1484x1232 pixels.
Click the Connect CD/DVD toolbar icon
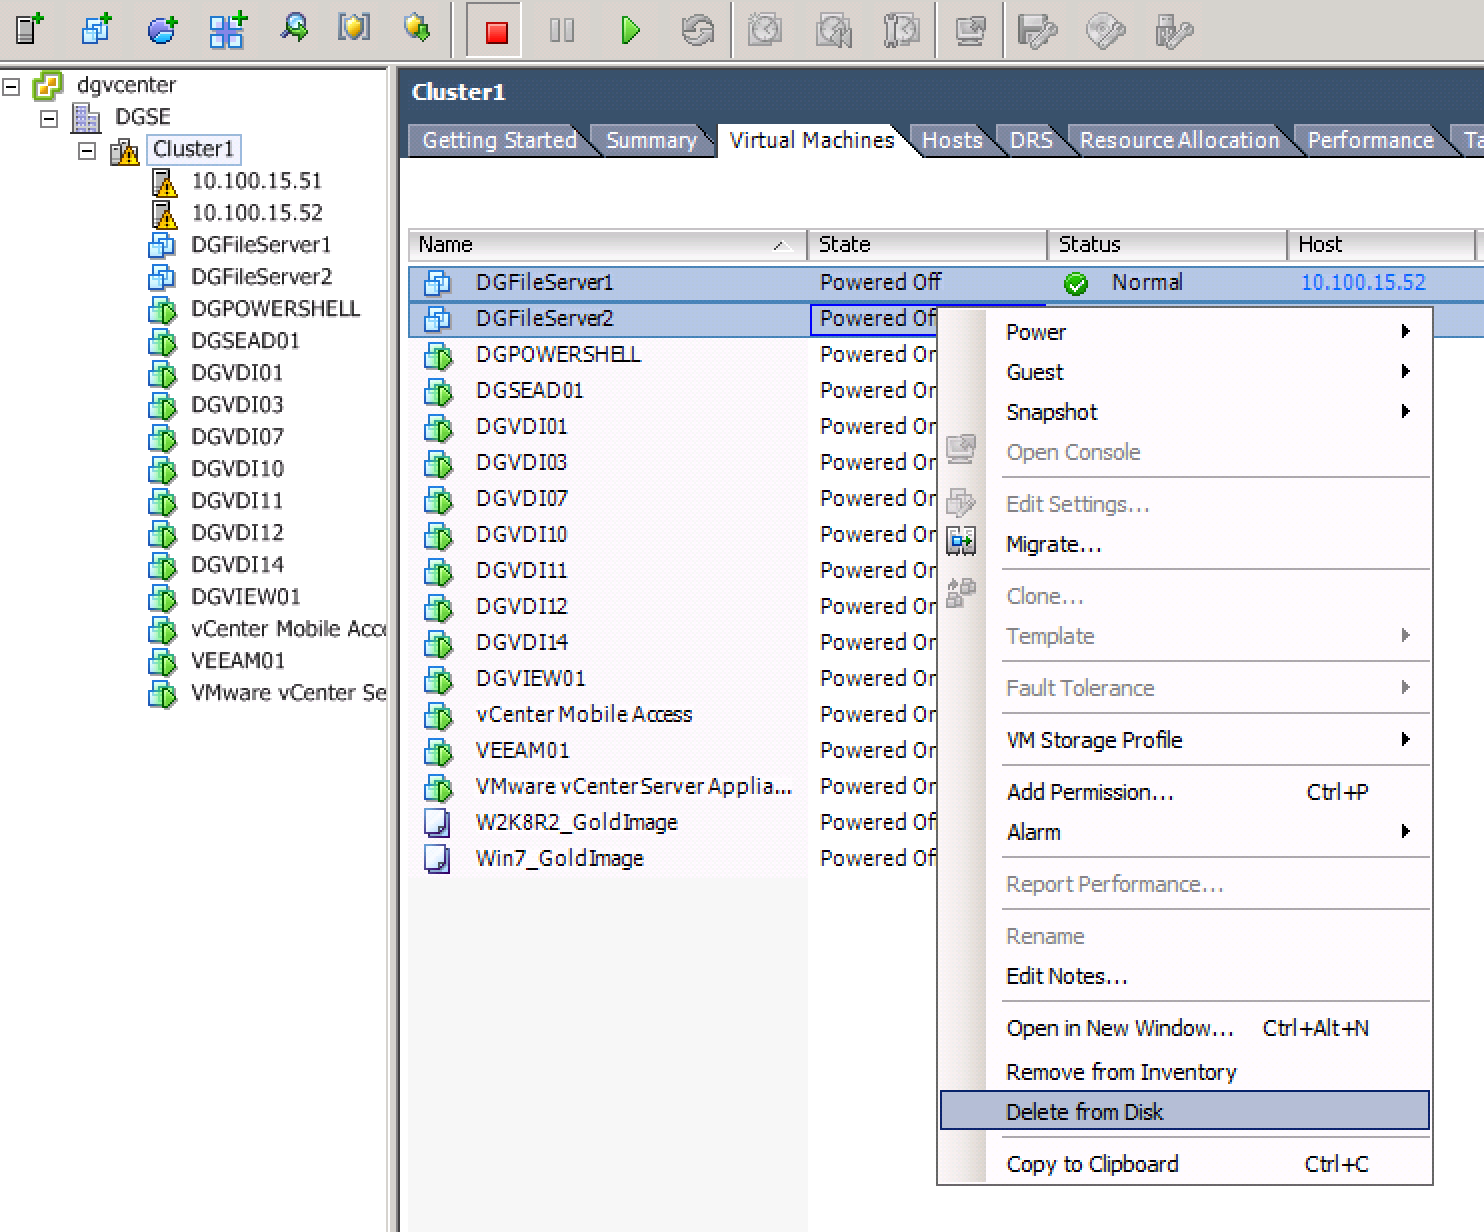click(1105, 31)
